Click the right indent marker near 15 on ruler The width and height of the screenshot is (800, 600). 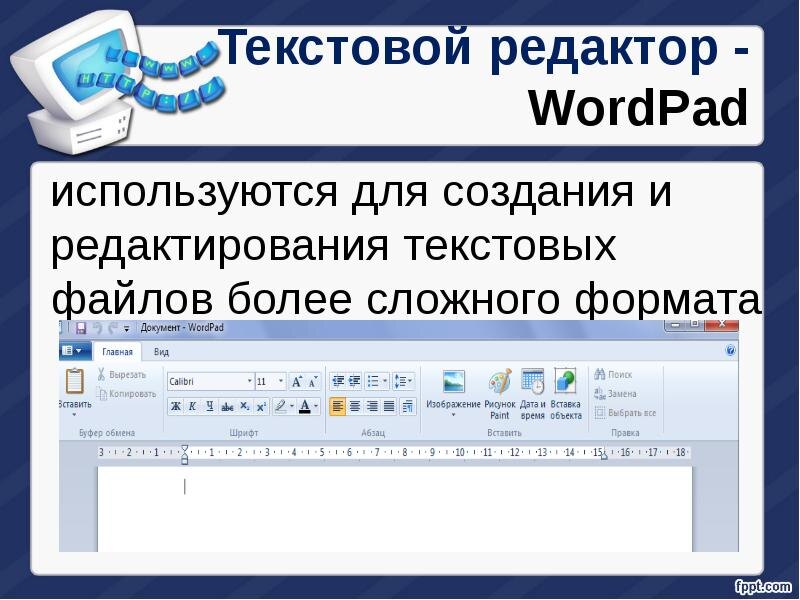pos(604,457)
